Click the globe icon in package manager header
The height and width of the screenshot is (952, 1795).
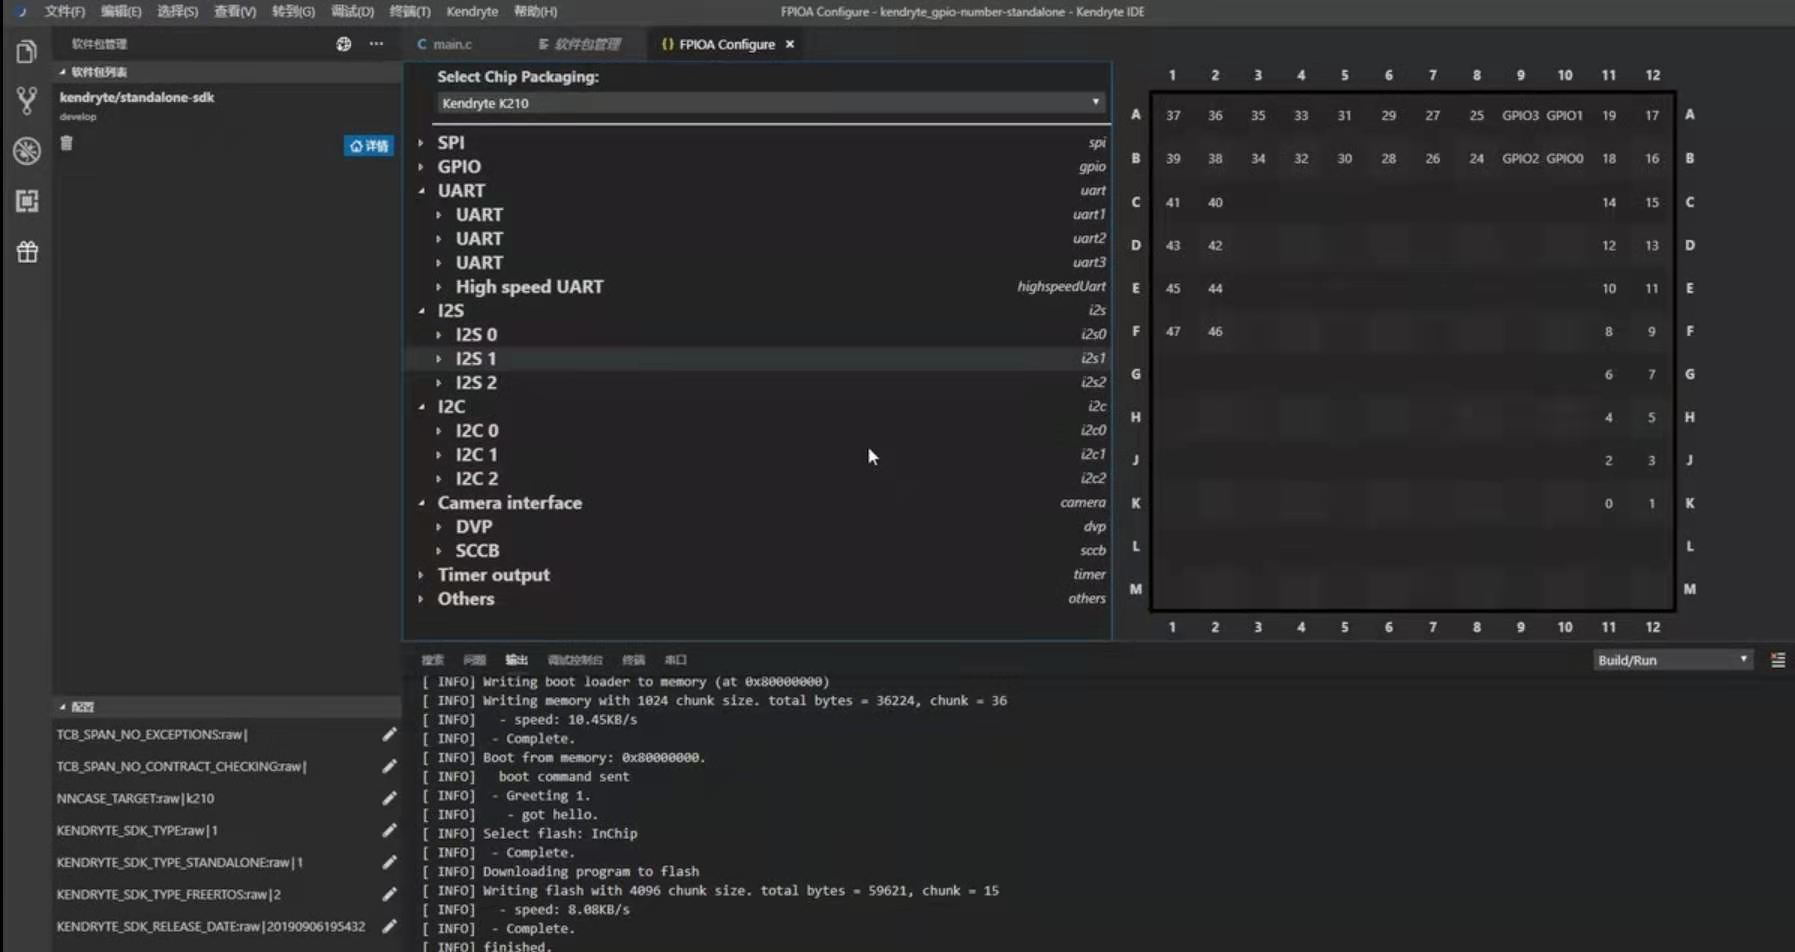(x=344, y=44)
